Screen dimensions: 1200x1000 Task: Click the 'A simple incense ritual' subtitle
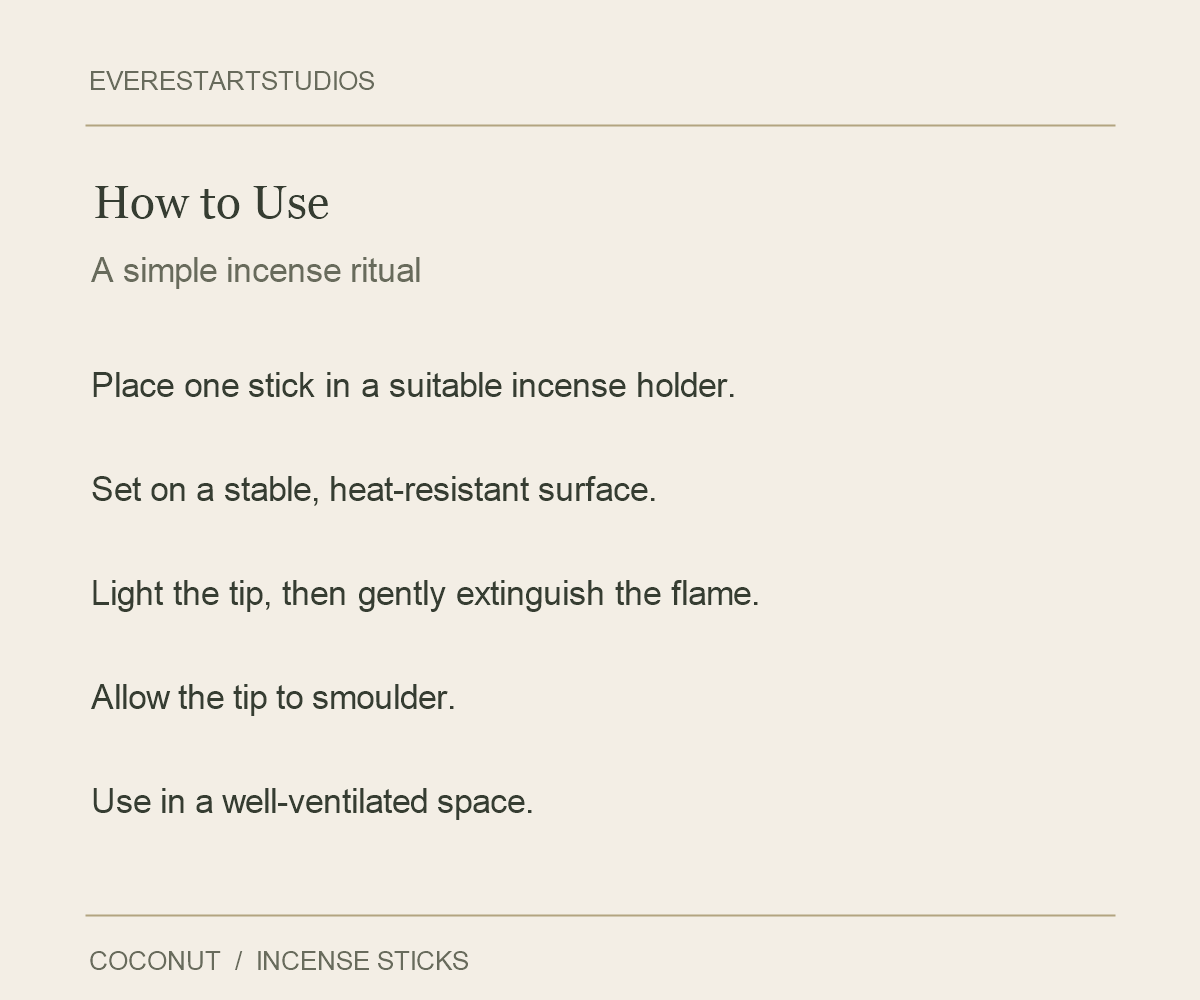click(256, 271)
